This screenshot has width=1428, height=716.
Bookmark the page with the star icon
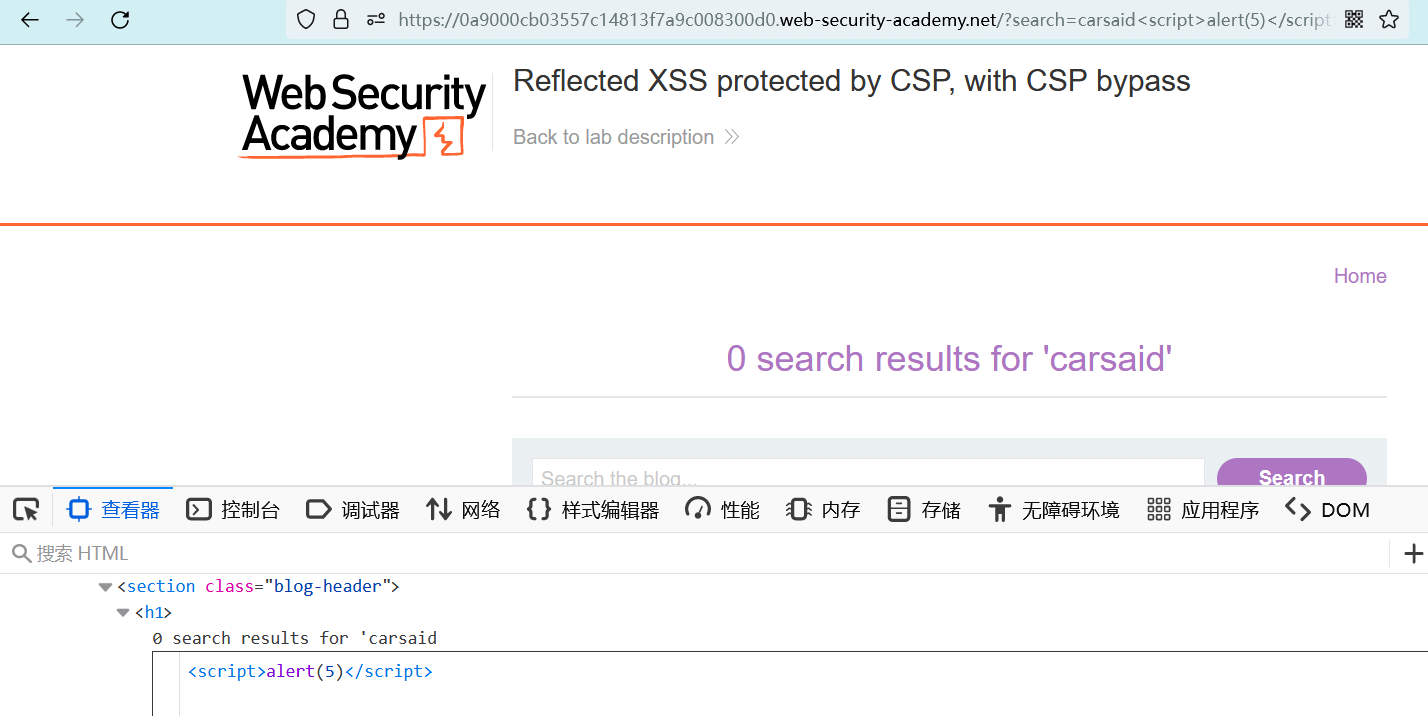[x=1388, y=19]
